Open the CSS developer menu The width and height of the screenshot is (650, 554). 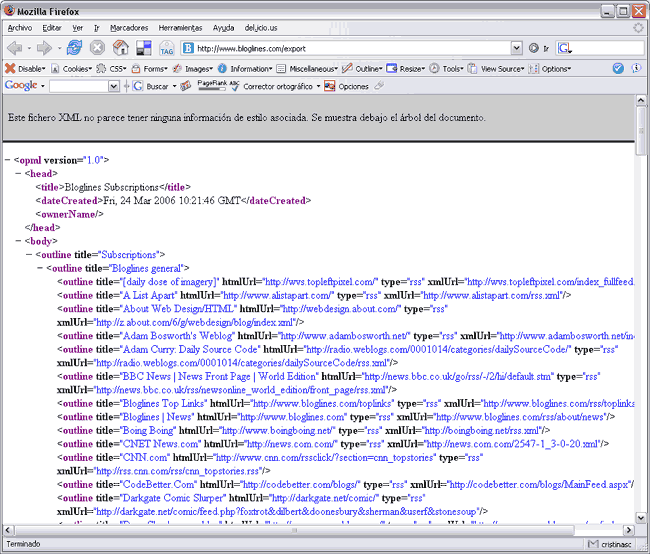(112, 68)
